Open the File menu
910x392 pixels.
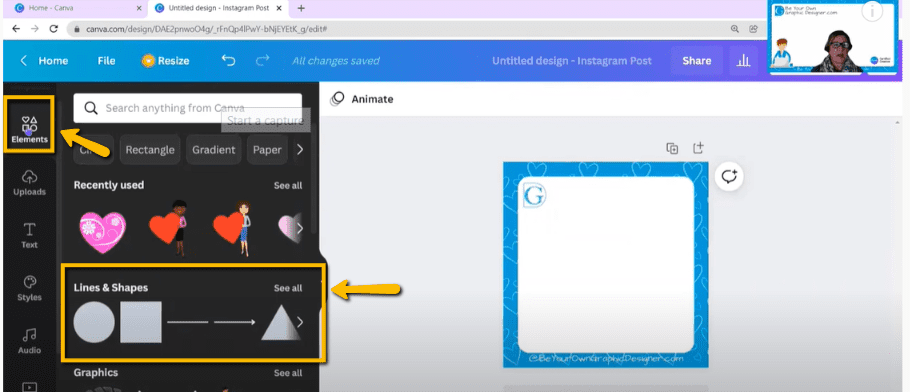106,61
